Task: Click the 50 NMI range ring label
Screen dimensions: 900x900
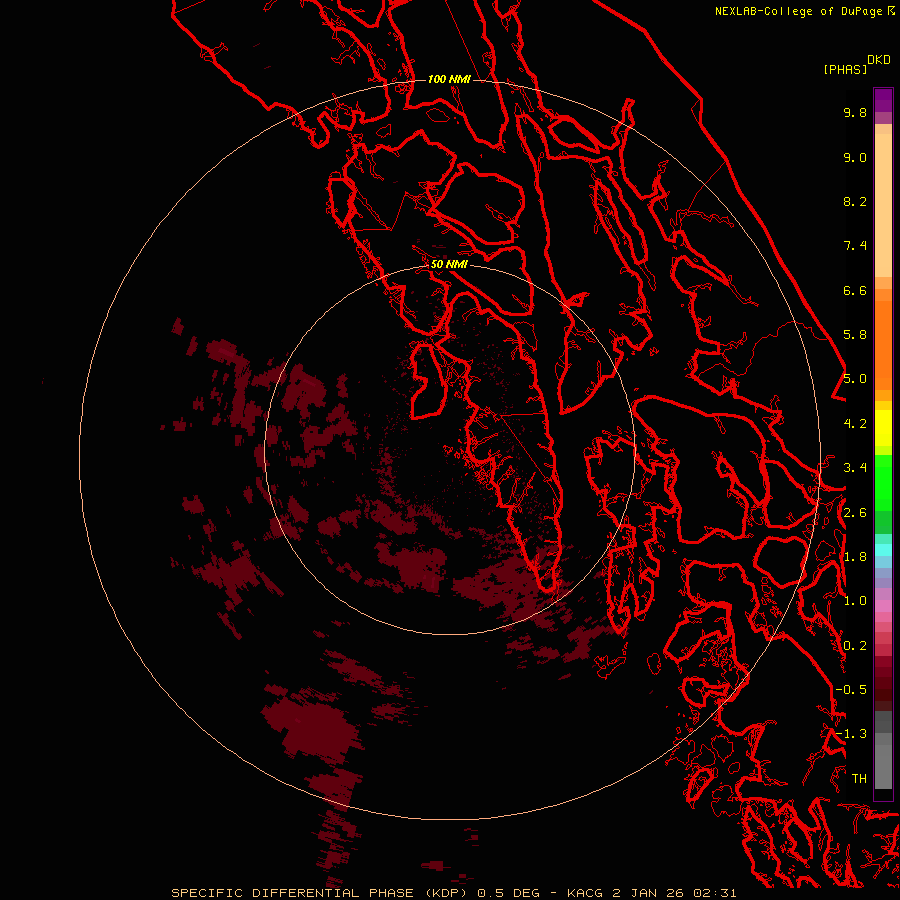Action: click(449, 264)
